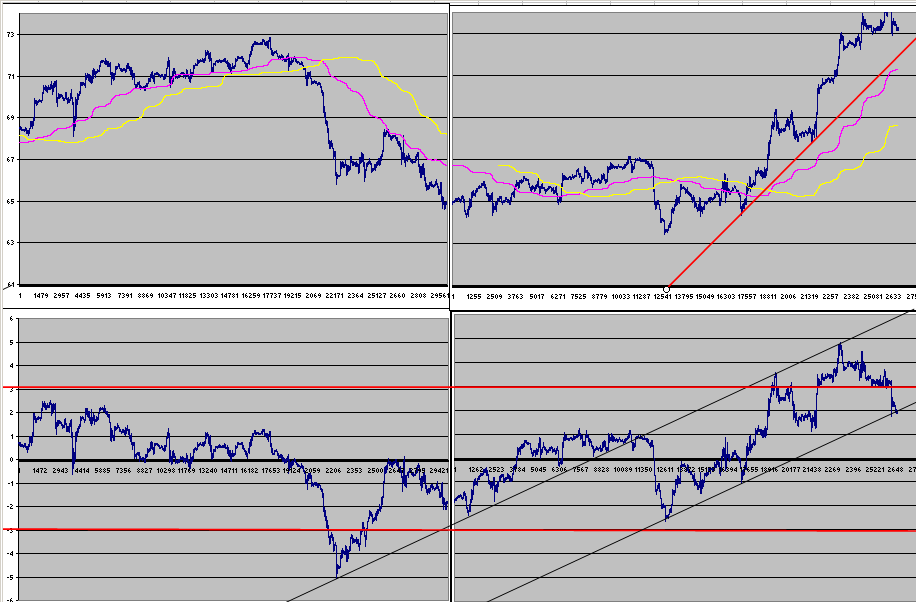Click x-axis label 7391
Viewport: 916px width, 602px height.
pyautogui.click(x=124, y=296)
